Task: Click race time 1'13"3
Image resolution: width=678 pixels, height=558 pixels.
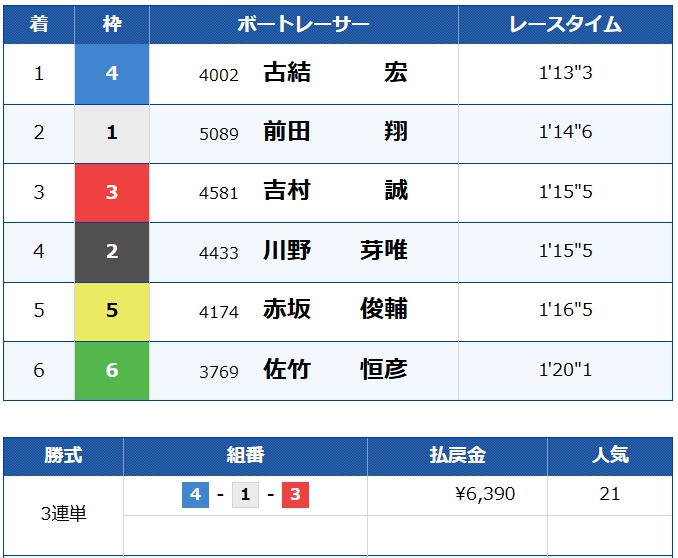Action: (565, 74)
